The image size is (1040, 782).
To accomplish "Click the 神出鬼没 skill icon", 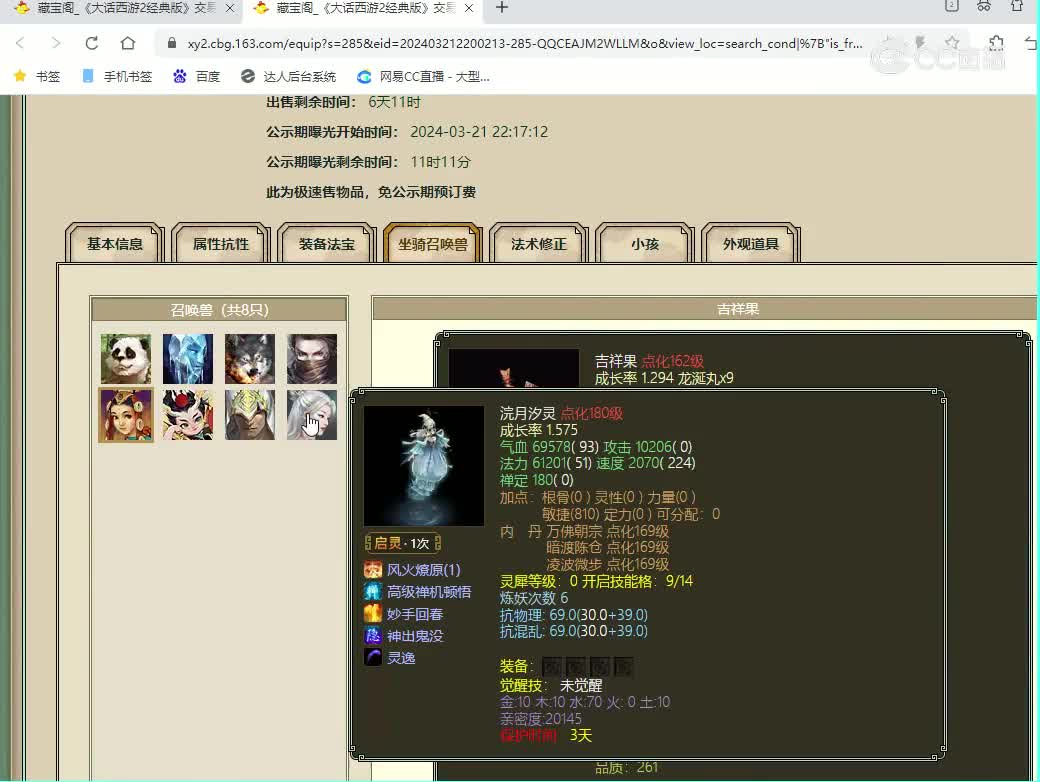I will pos(373,635).
